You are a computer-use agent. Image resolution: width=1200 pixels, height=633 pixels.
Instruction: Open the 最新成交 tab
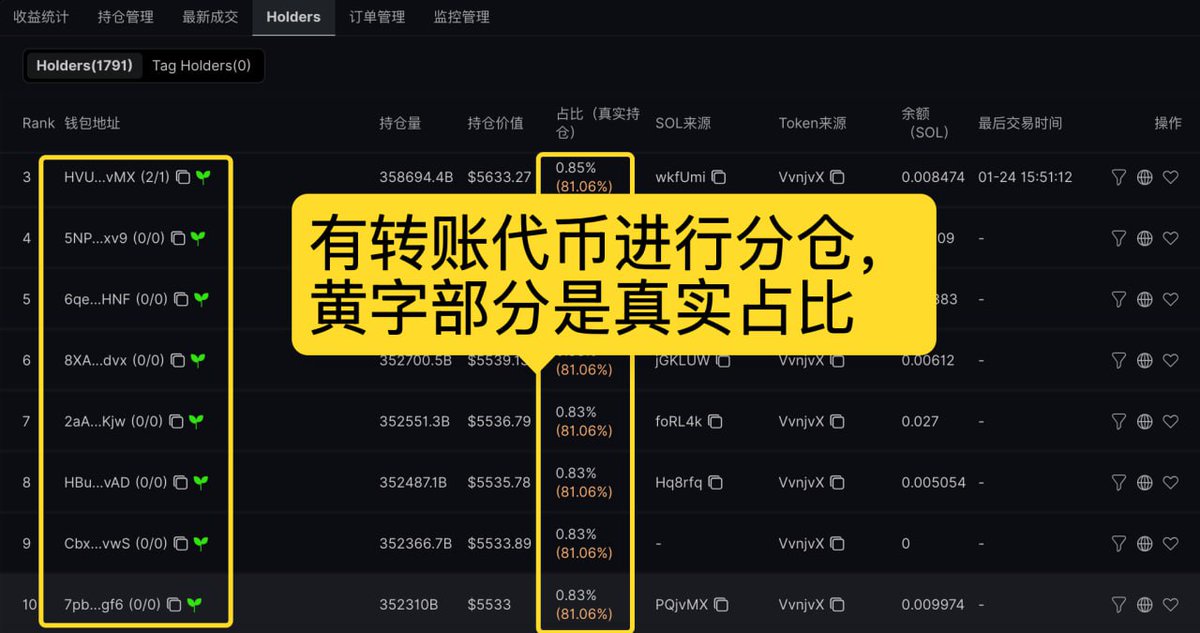(210, 17)
